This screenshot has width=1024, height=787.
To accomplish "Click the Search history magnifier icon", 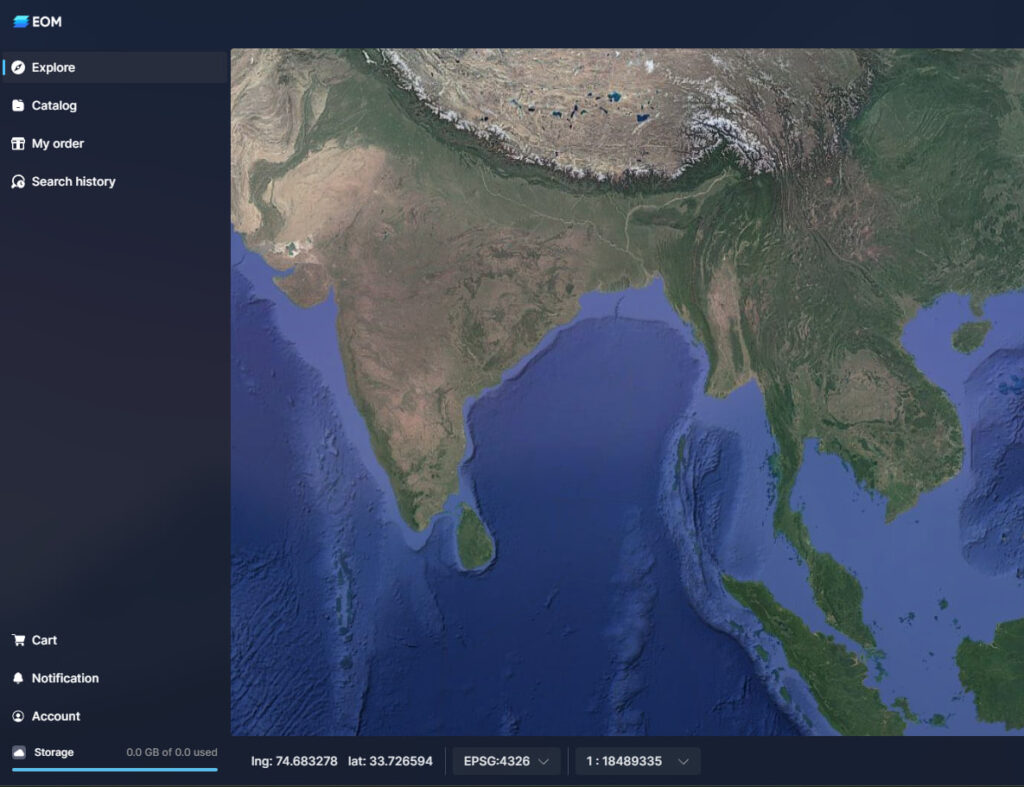I will pyautogui.click(x=18, y=182).
